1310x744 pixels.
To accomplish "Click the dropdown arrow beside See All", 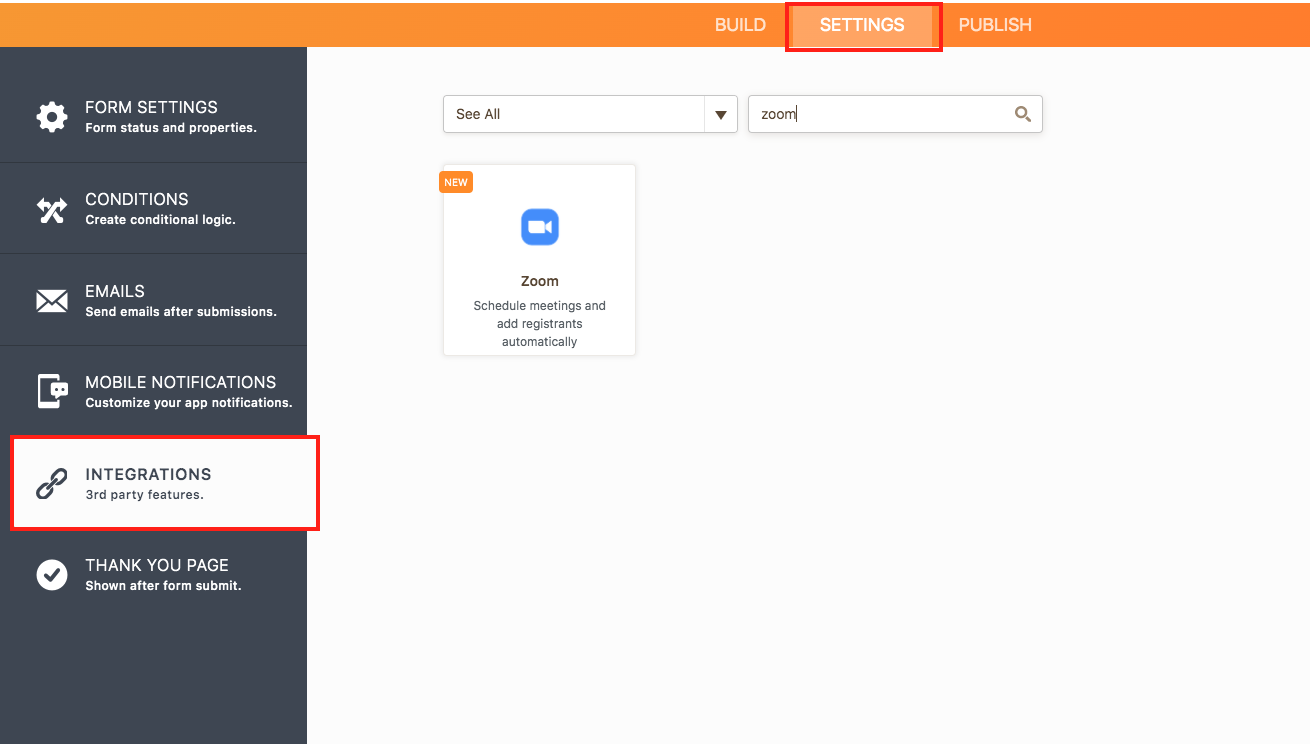I will click(x=720, y=115).
